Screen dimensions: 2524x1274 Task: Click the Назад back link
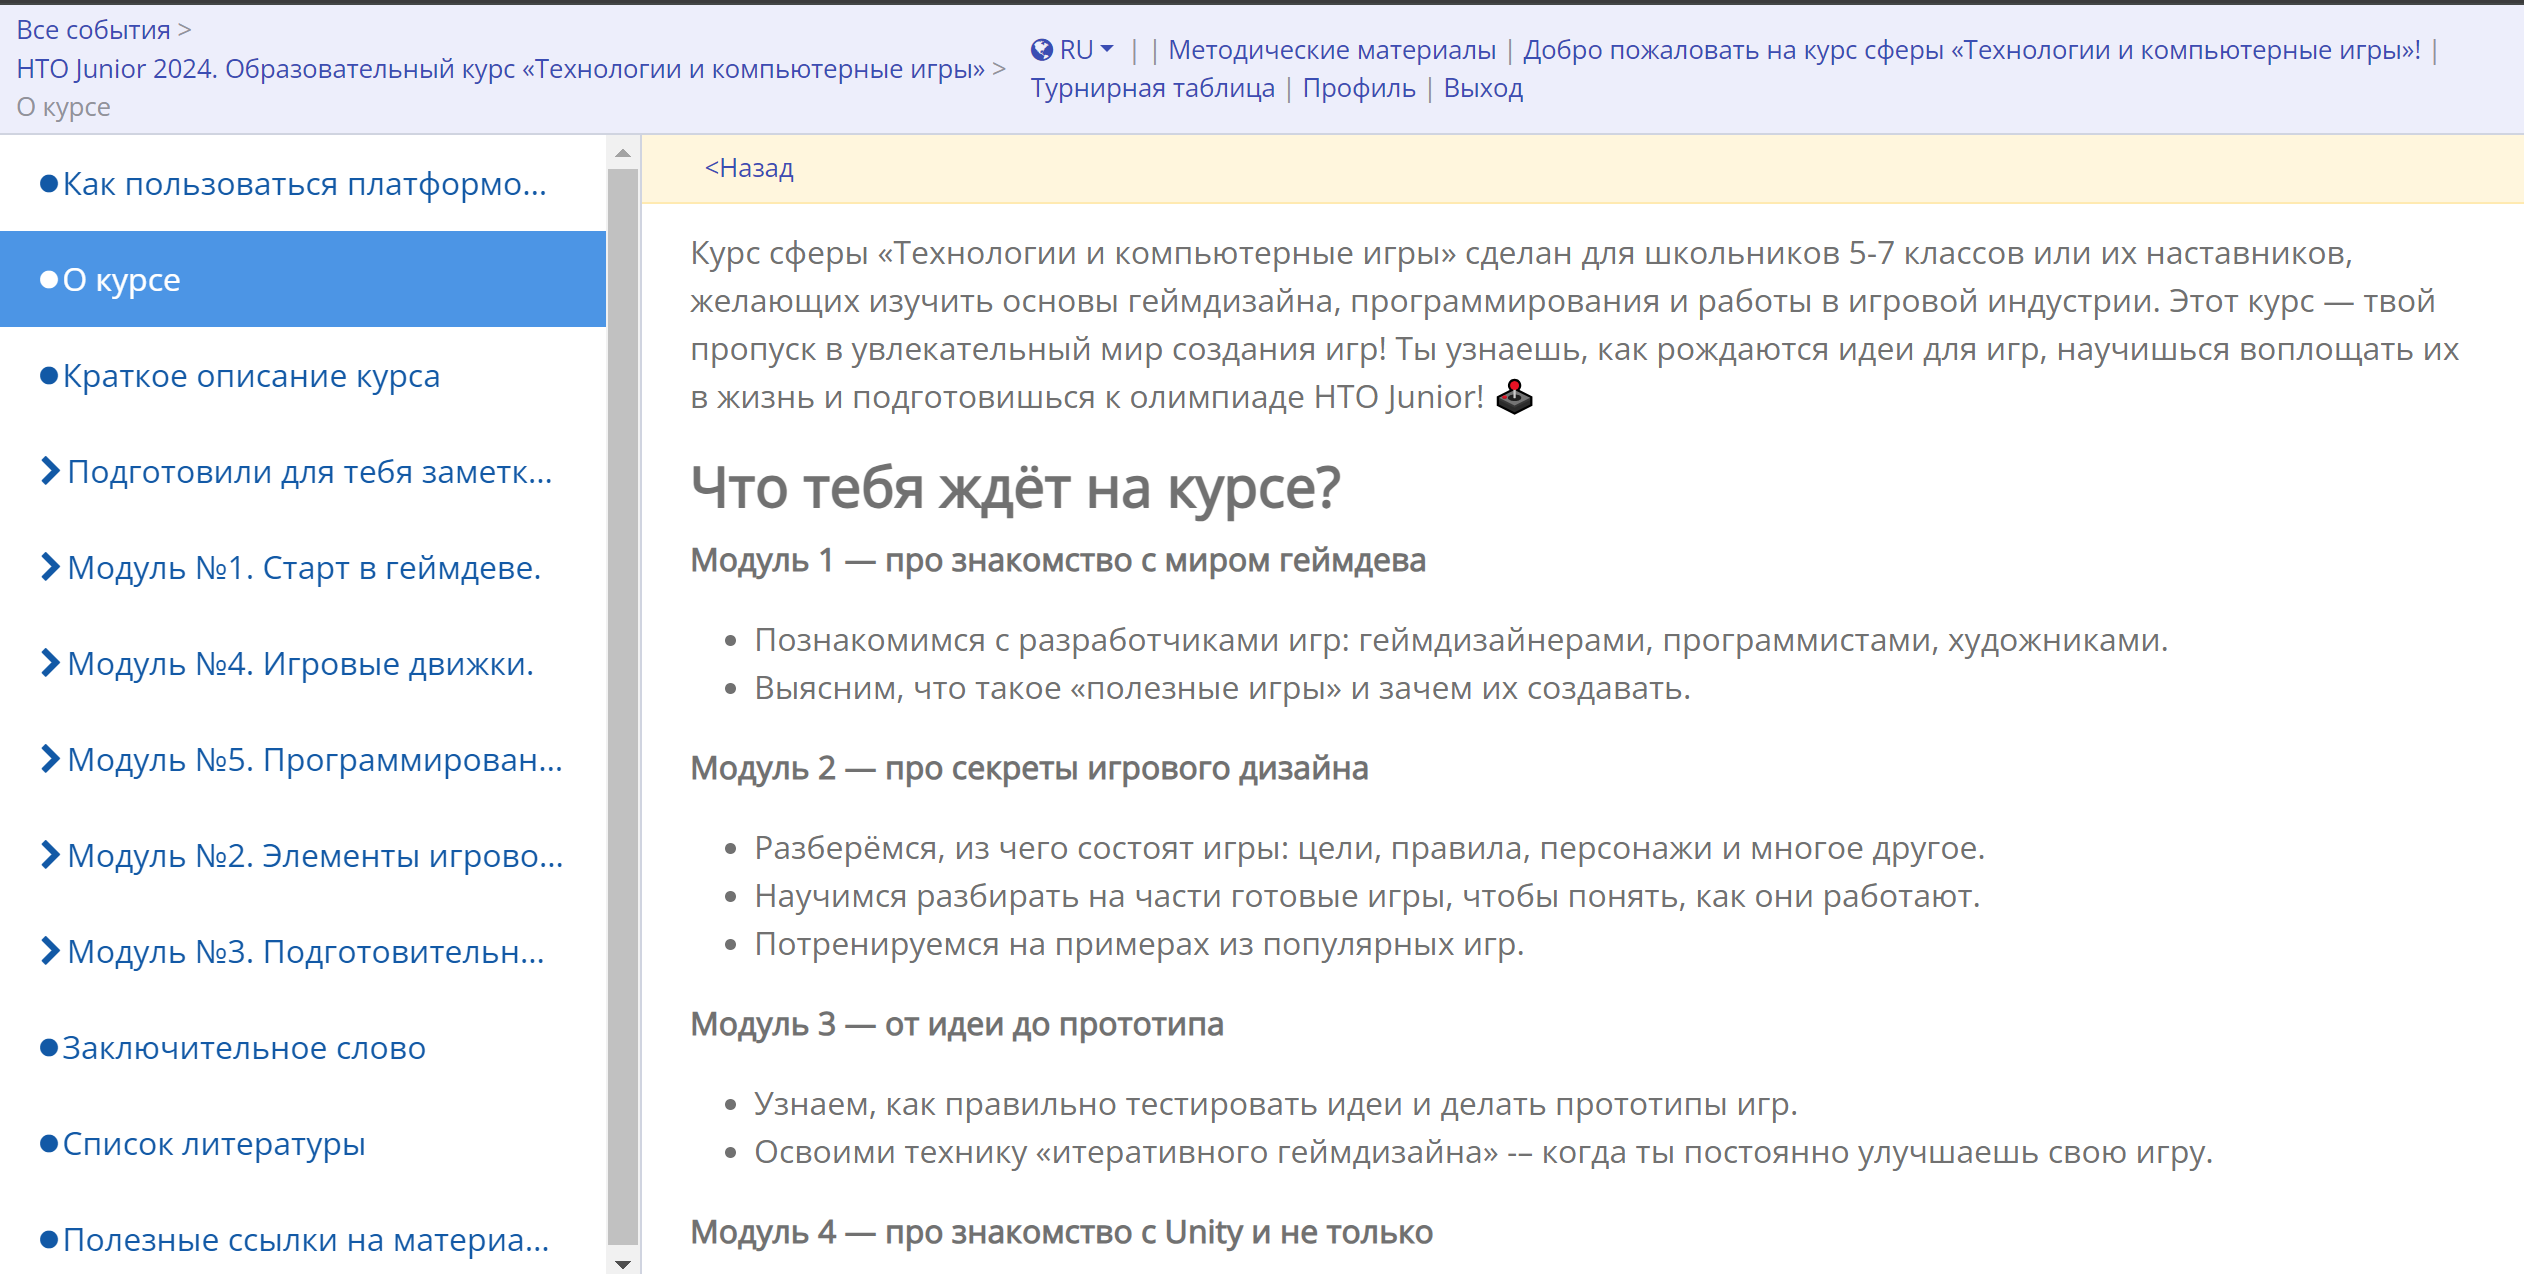(x=749, y=168)
